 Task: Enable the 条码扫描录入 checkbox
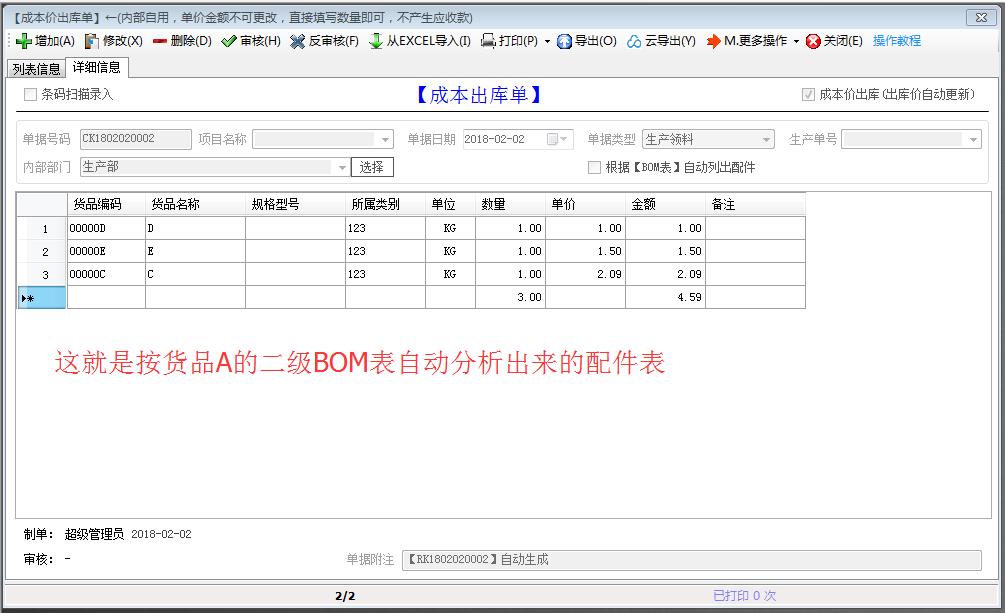pyautogui.click(x=30, y=95)
